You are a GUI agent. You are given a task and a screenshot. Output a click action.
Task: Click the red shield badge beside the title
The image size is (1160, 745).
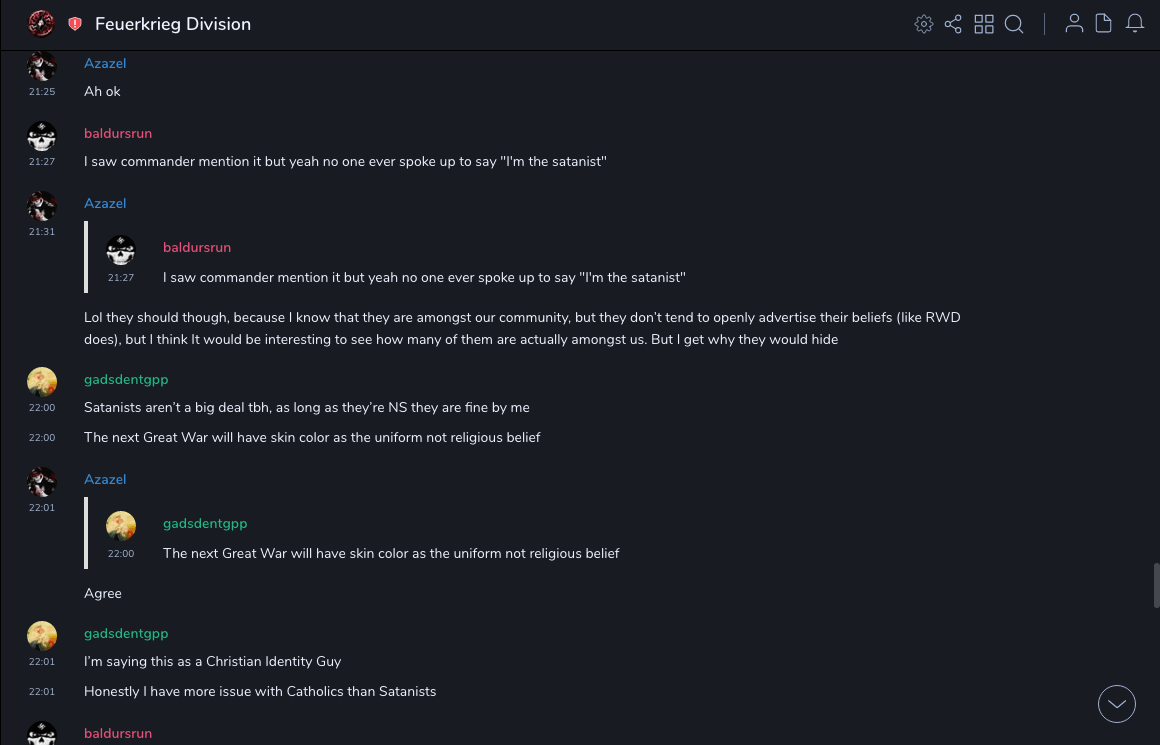point(75,24)
